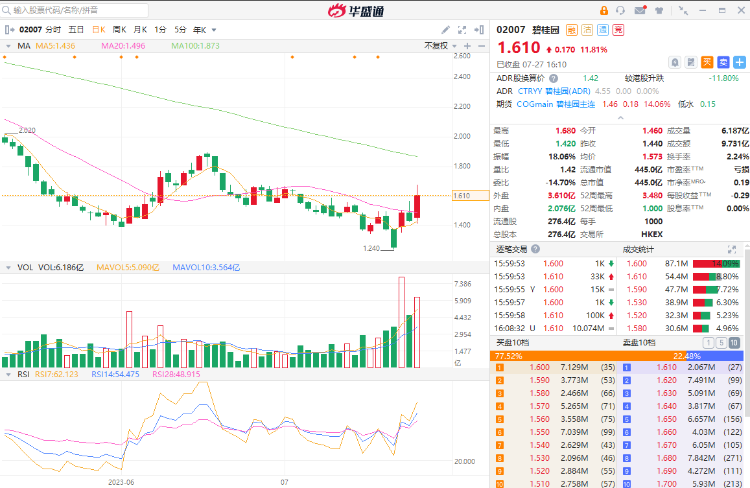Click ask level 8 price 1.680
The height and width of the screenshot is (488, 750).
click(x=667, y=458)
